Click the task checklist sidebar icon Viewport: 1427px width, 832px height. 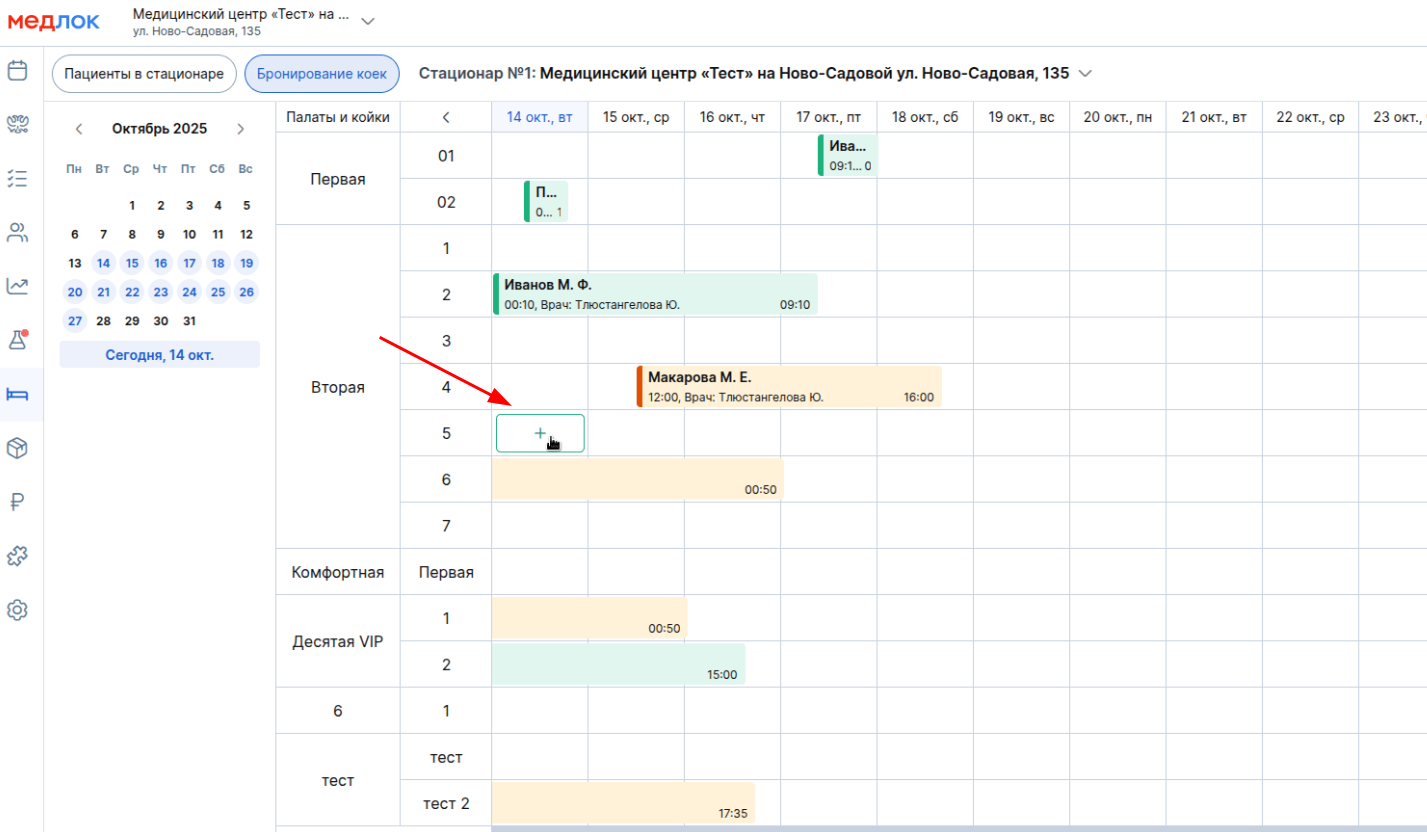[x=17, y=179]
